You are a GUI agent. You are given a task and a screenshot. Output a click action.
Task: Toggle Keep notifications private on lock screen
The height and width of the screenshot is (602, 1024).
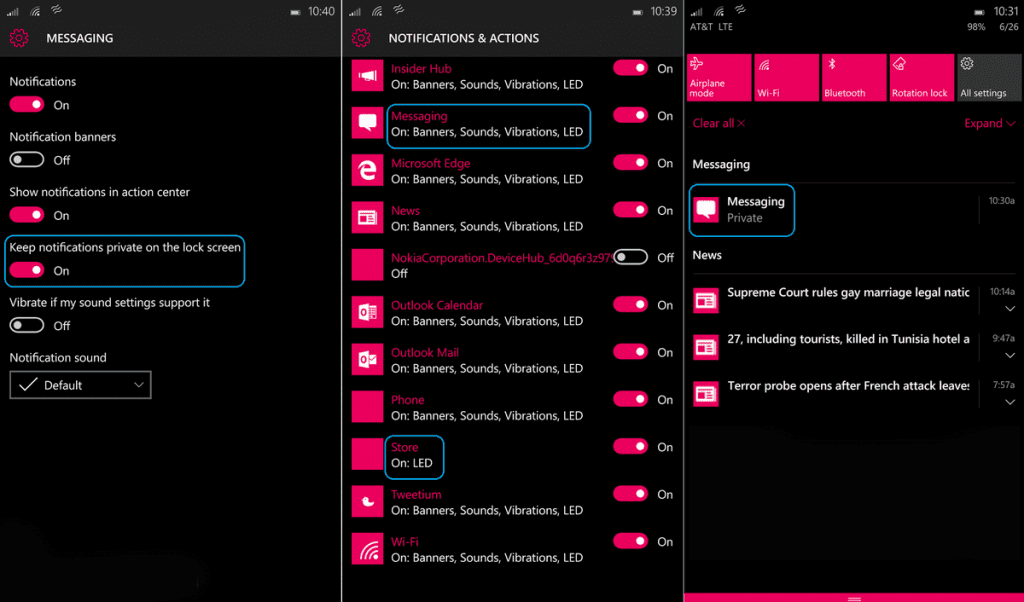point(27,270)
